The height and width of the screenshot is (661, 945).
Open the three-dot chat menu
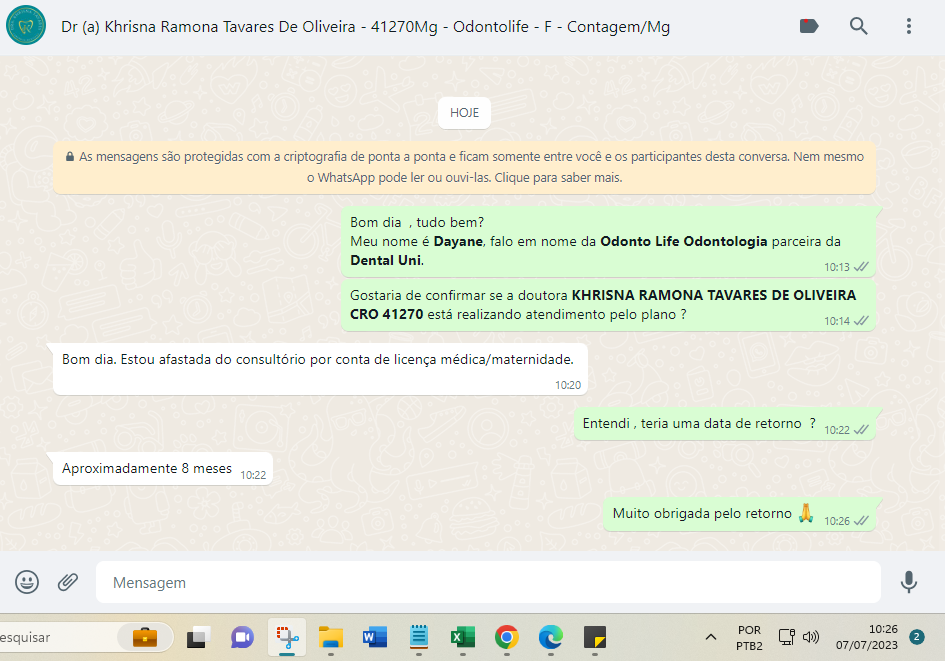pyautogui.click(x=908, y=26)
